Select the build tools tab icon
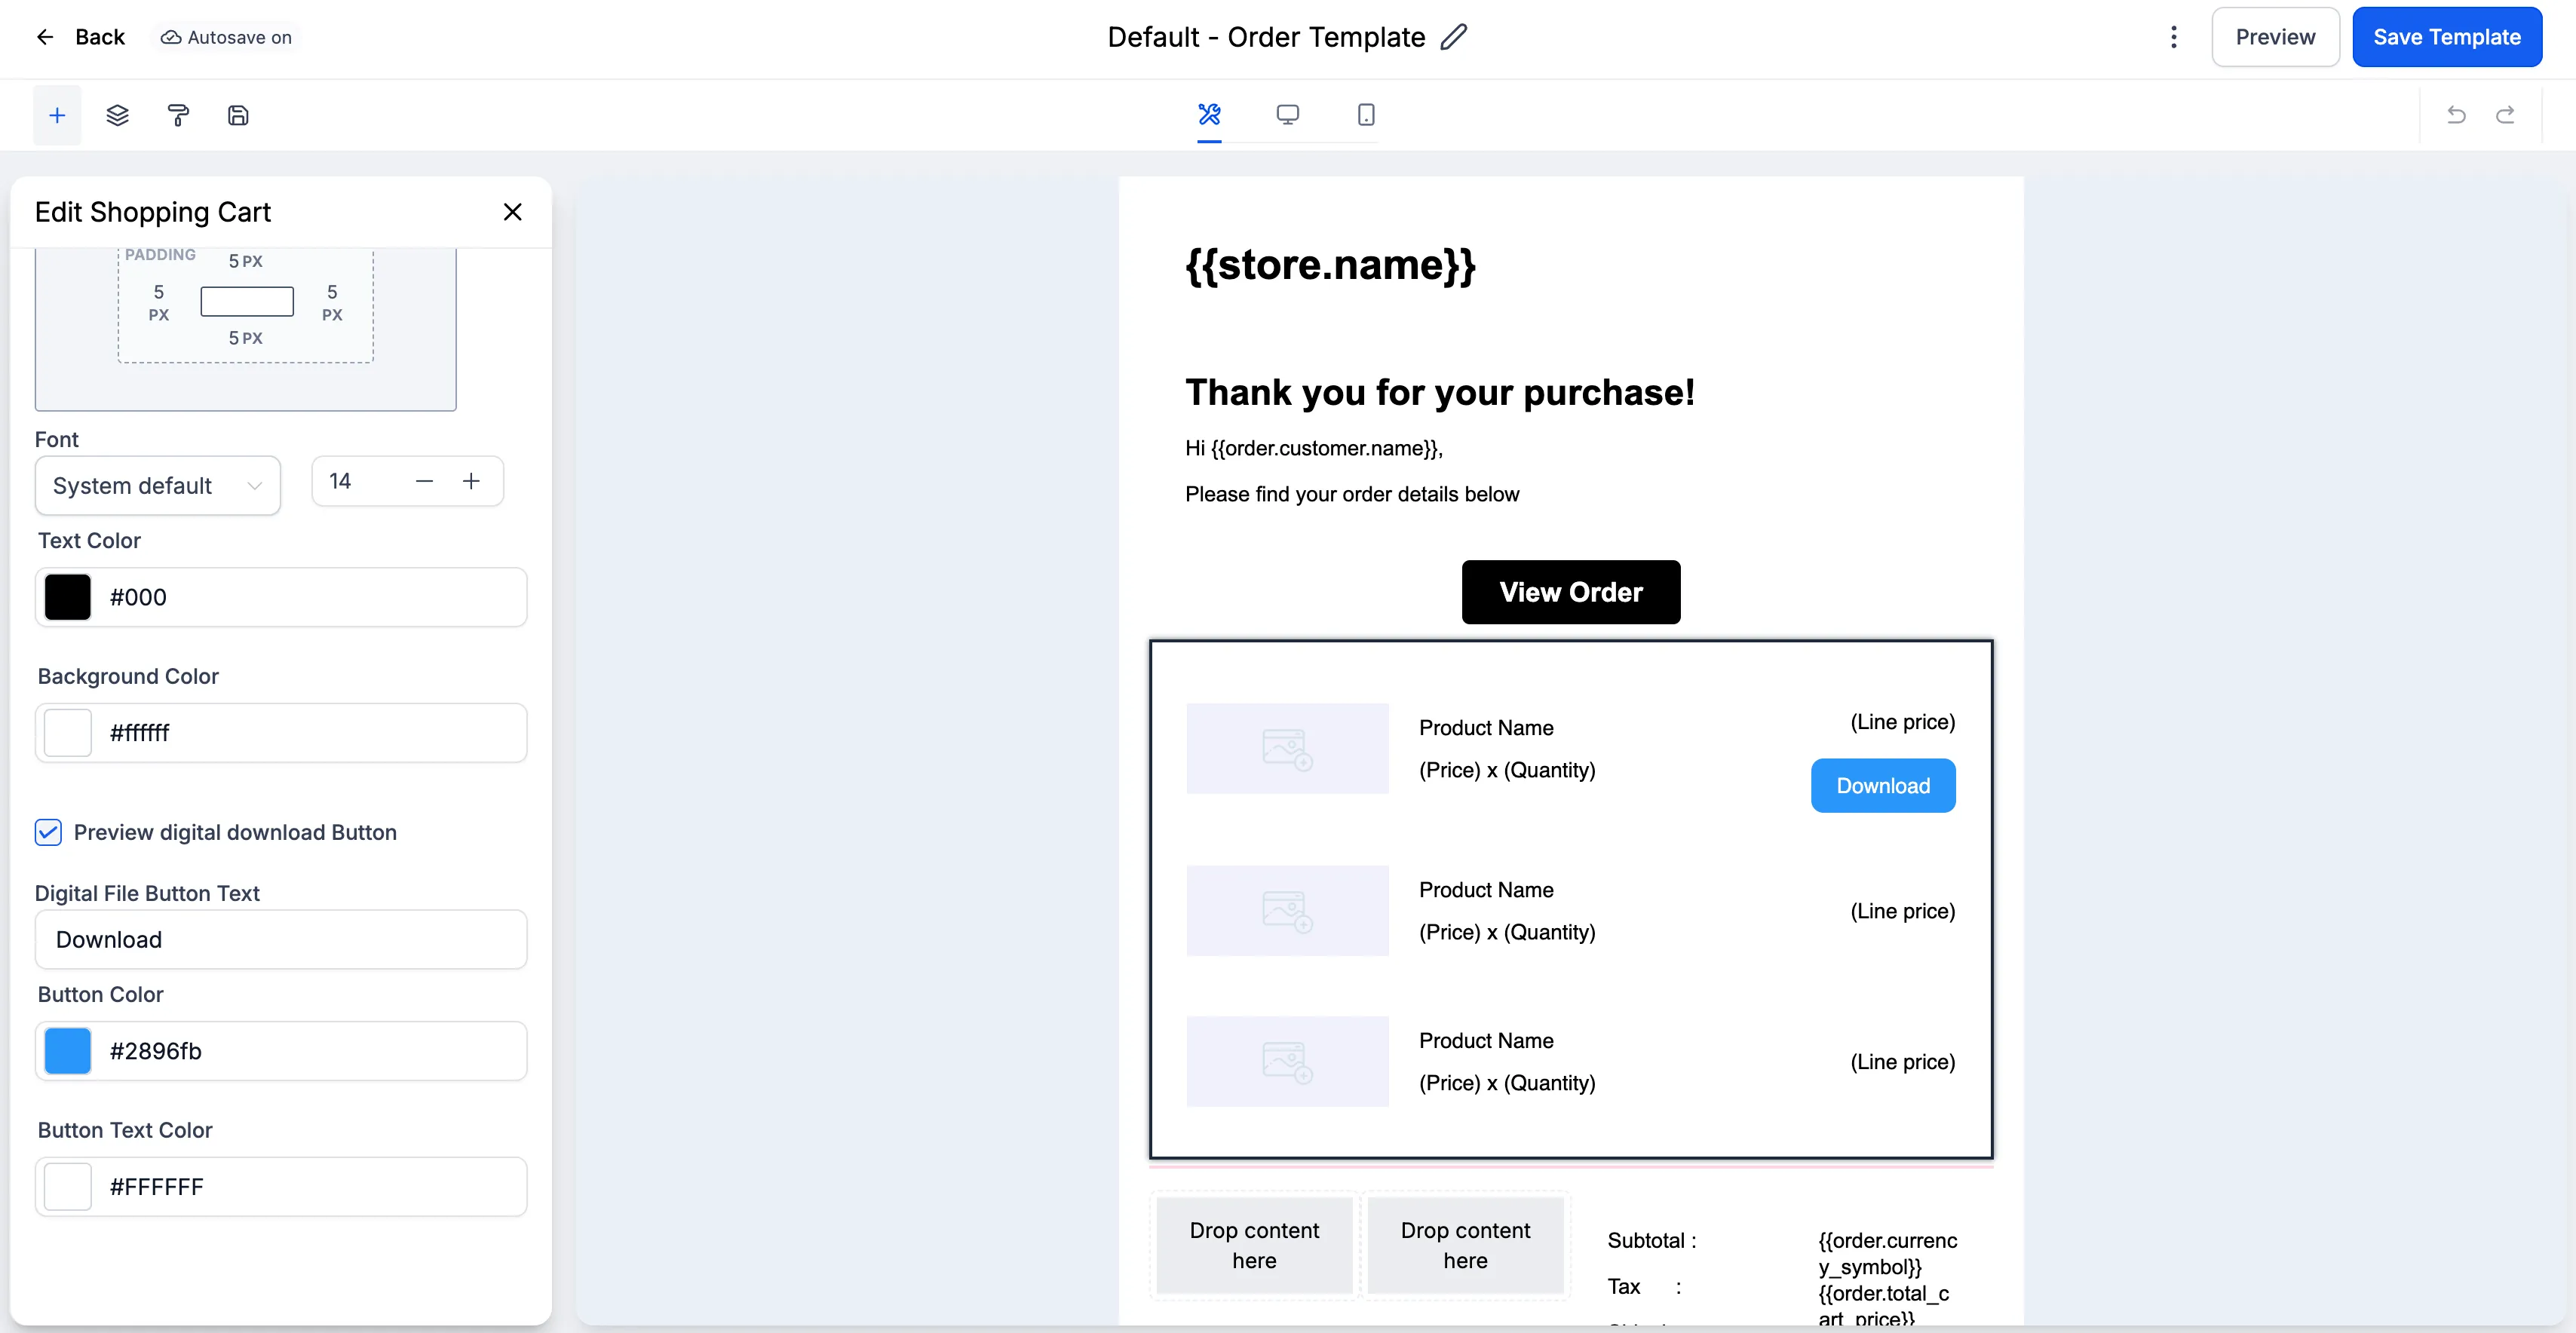2576x1333 pixels. (x=1209, y=115)
